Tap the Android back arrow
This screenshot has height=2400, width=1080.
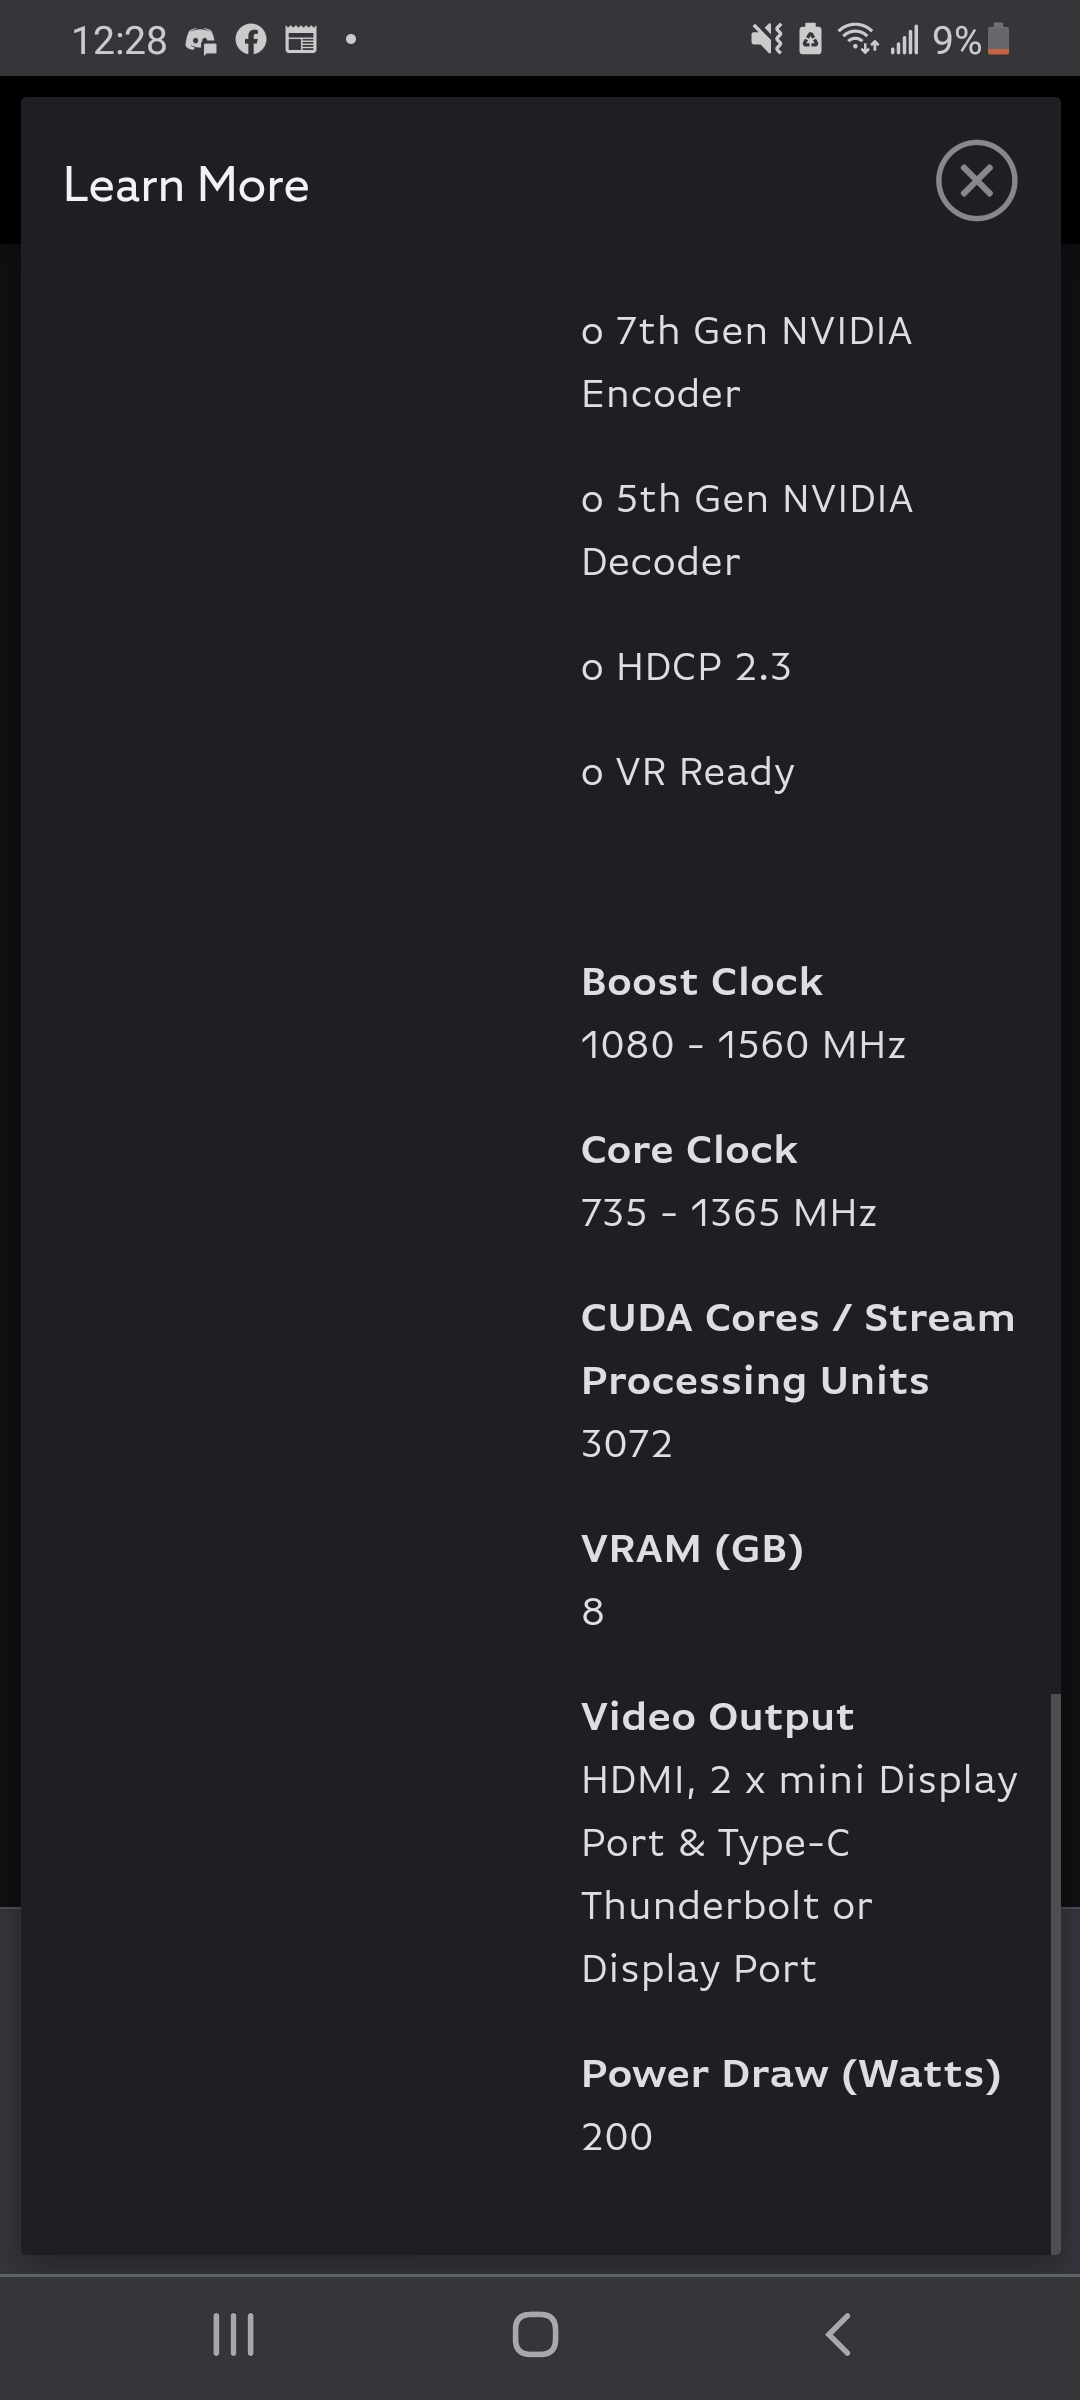coord(838,2335)
